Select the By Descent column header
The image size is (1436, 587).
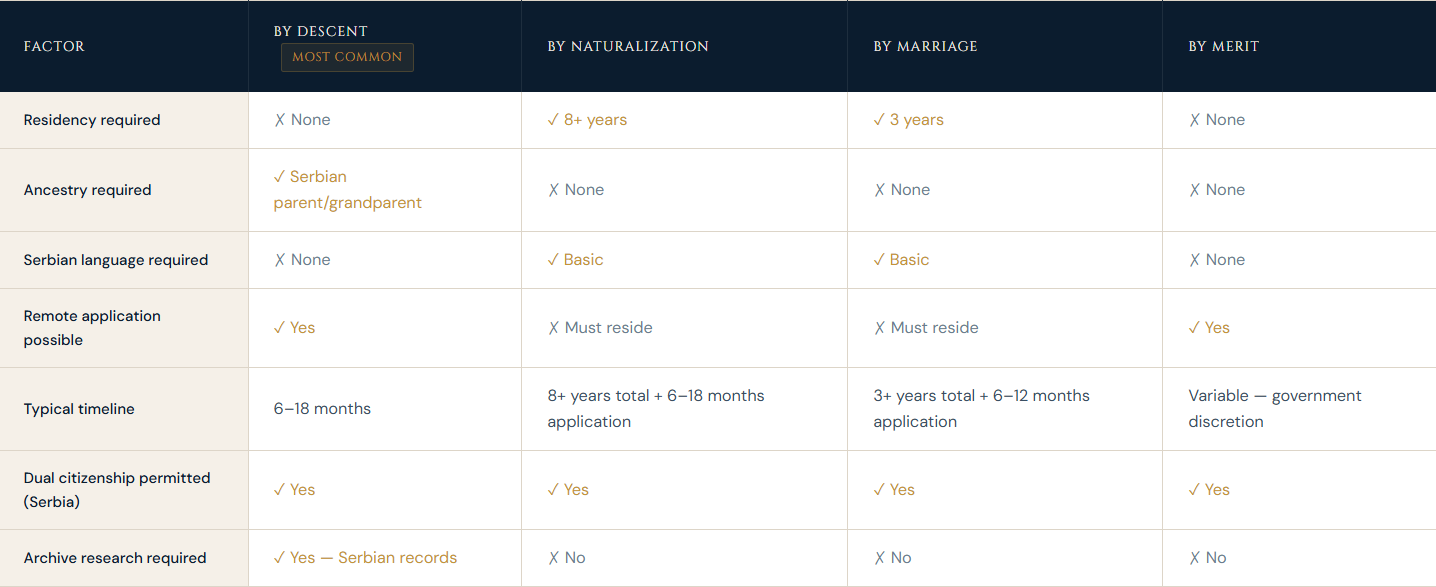coord(320,31)
